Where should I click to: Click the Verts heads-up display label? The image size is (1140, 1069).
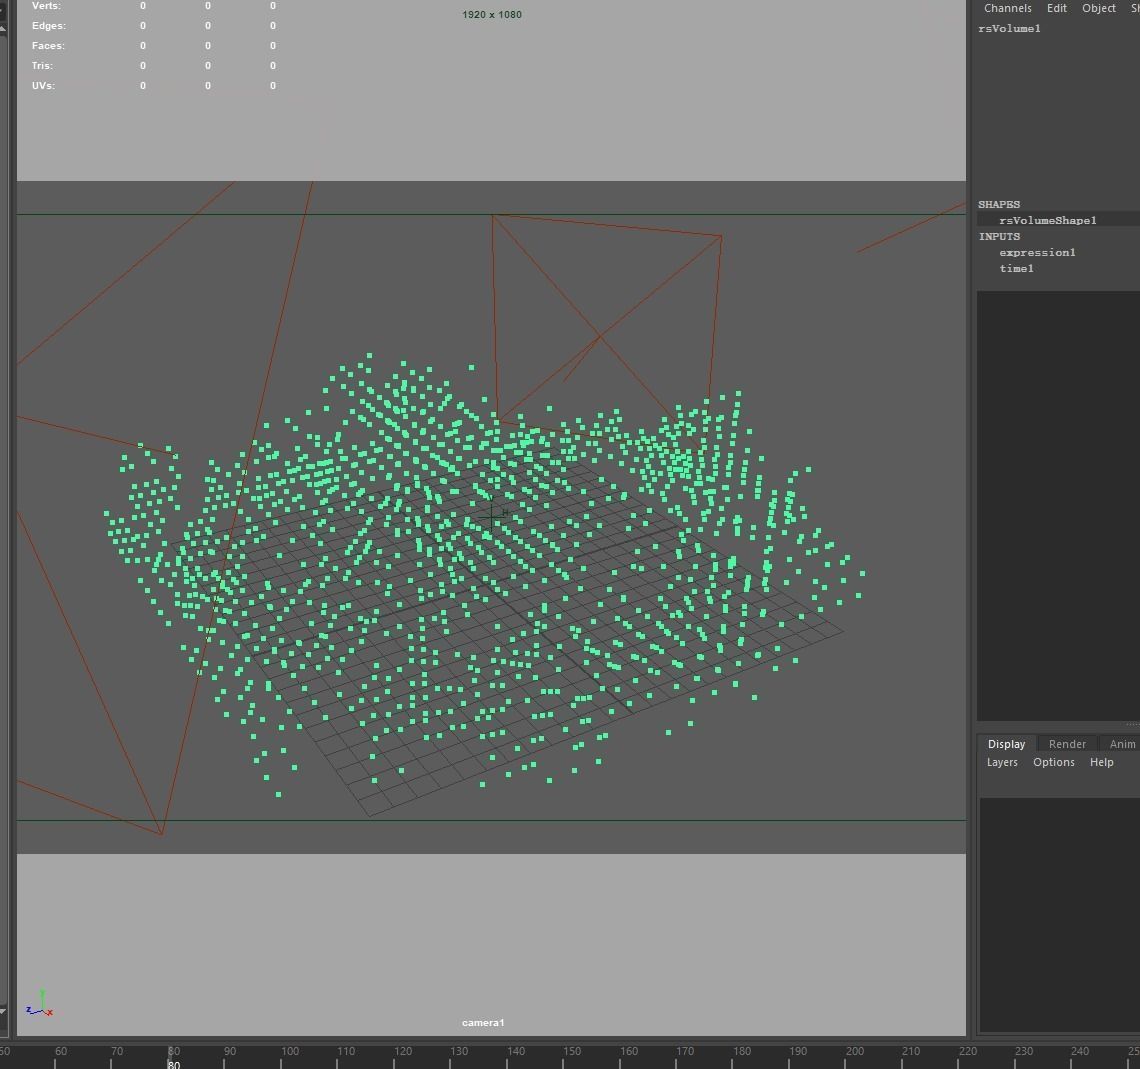pos(47,6)
